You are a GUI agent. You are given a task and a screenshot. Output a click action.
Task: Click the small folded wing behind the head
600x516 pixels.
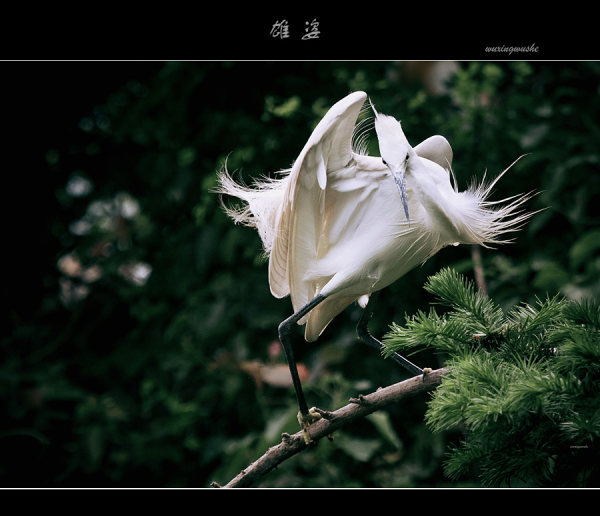pos(435,150)
